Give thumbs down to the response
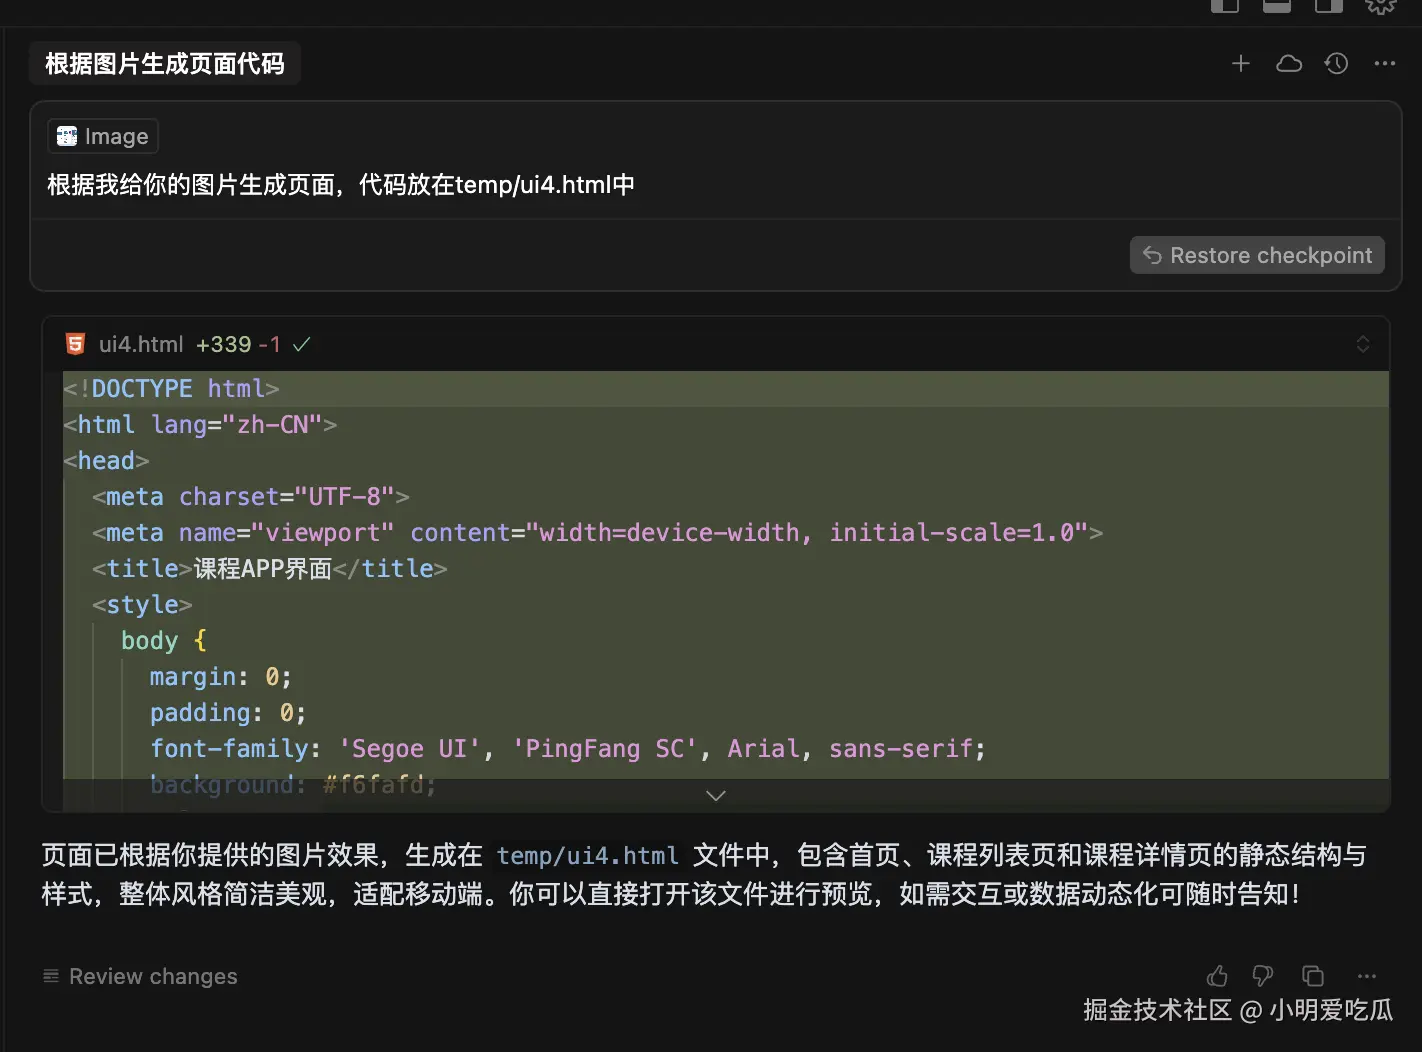The image size is (1422, 1052). click(1263, 976)
